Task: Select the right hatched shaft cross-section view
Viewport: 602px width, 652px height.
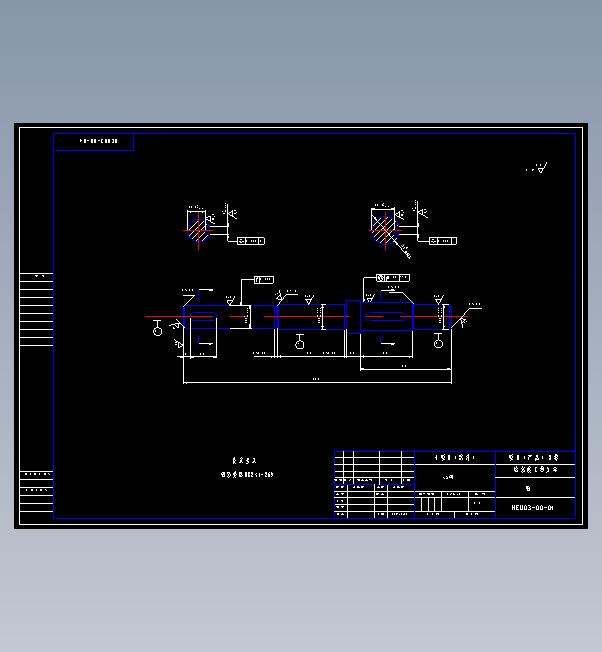Action: point(384,230)
